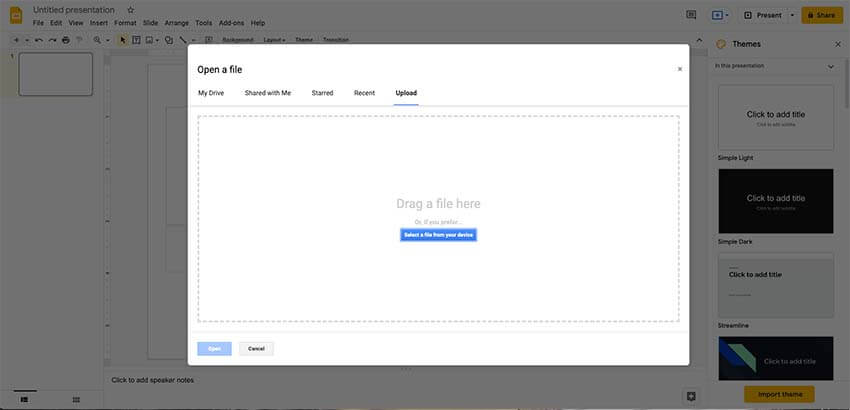Choose the Simple Dark theme thumbnail

pos(775,201)
